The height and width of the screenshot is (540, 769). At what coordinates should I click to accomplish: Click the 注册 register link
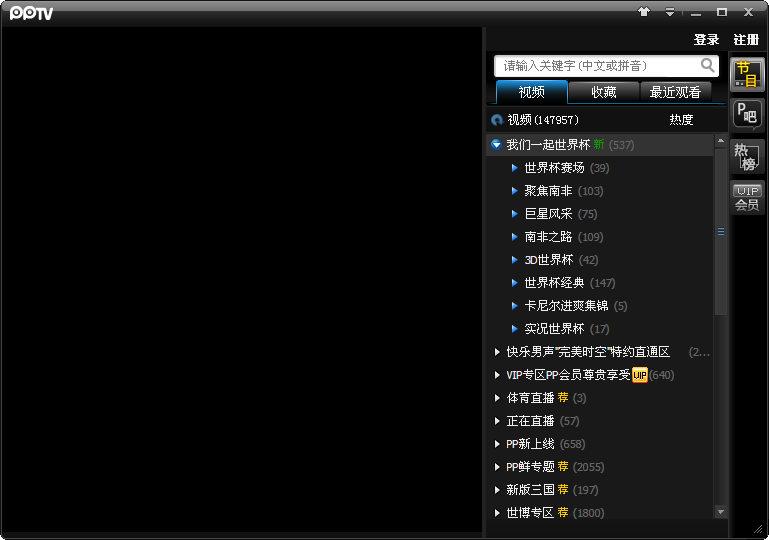(x=746, y=40)
